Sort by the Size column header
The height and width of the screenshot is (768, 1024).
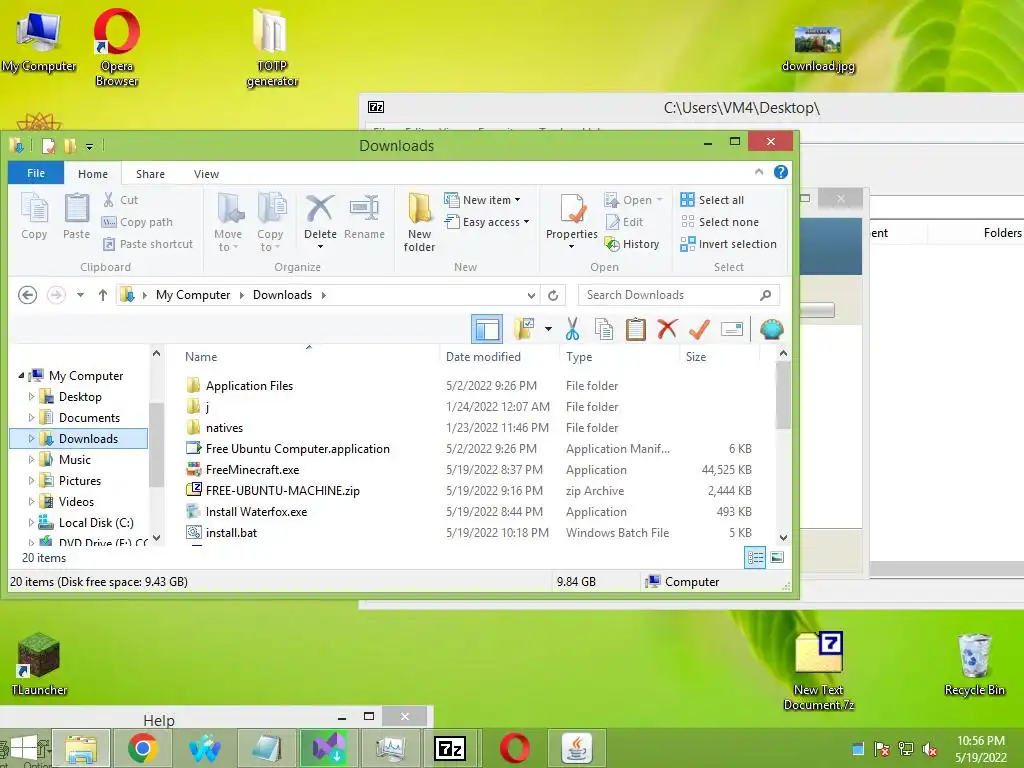click(696, 357)
